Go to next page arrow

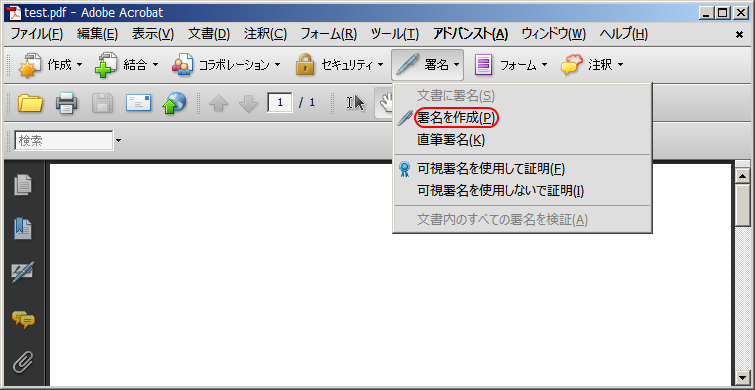tap(248, 103)
